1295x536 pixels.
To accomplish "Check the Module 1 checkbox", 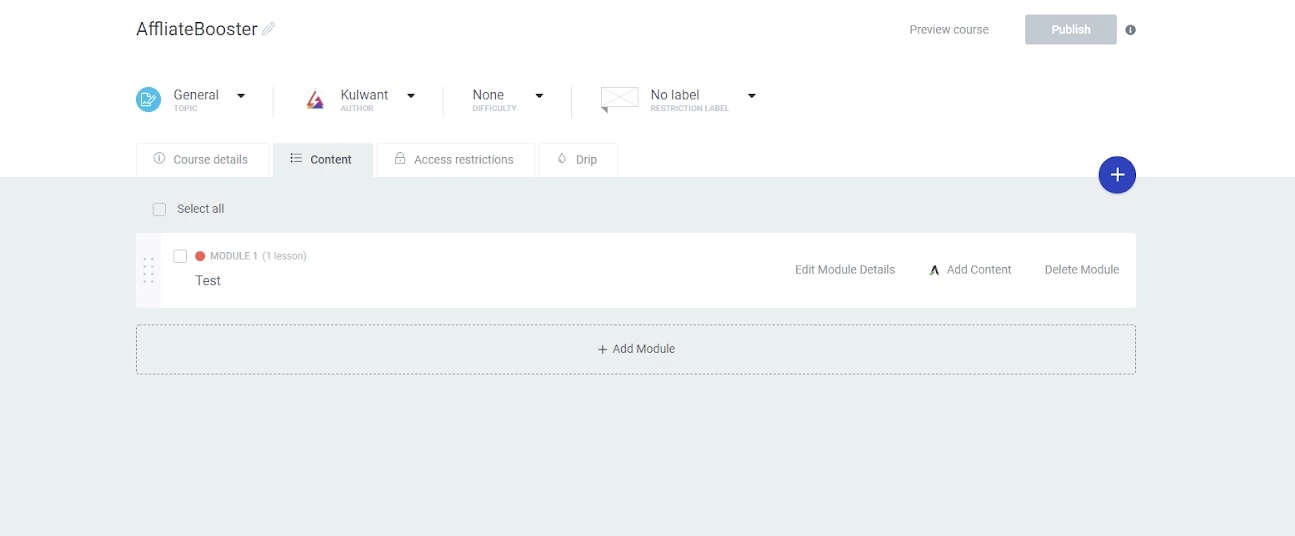I will click(x=180, y=256).
